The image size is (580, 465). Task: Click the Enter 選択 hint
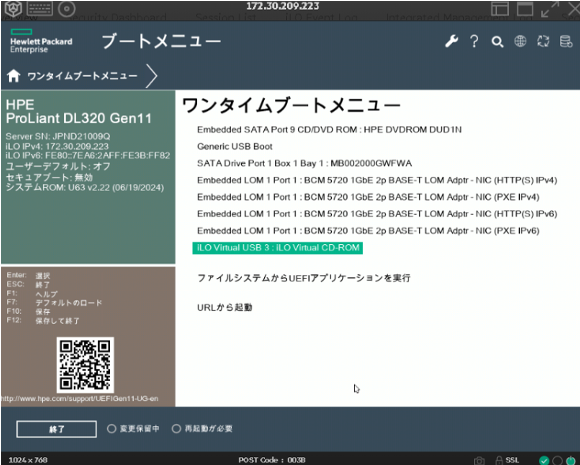point(28,276)
